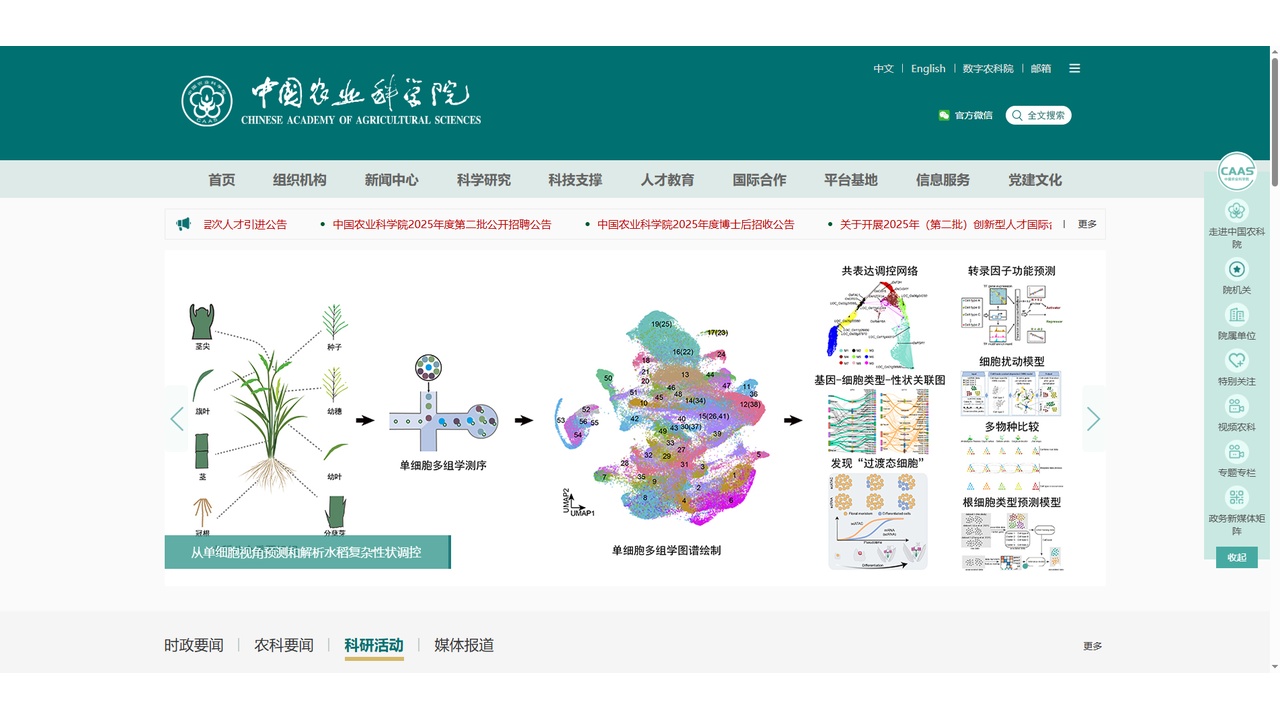Switch the site language to English

928,68
